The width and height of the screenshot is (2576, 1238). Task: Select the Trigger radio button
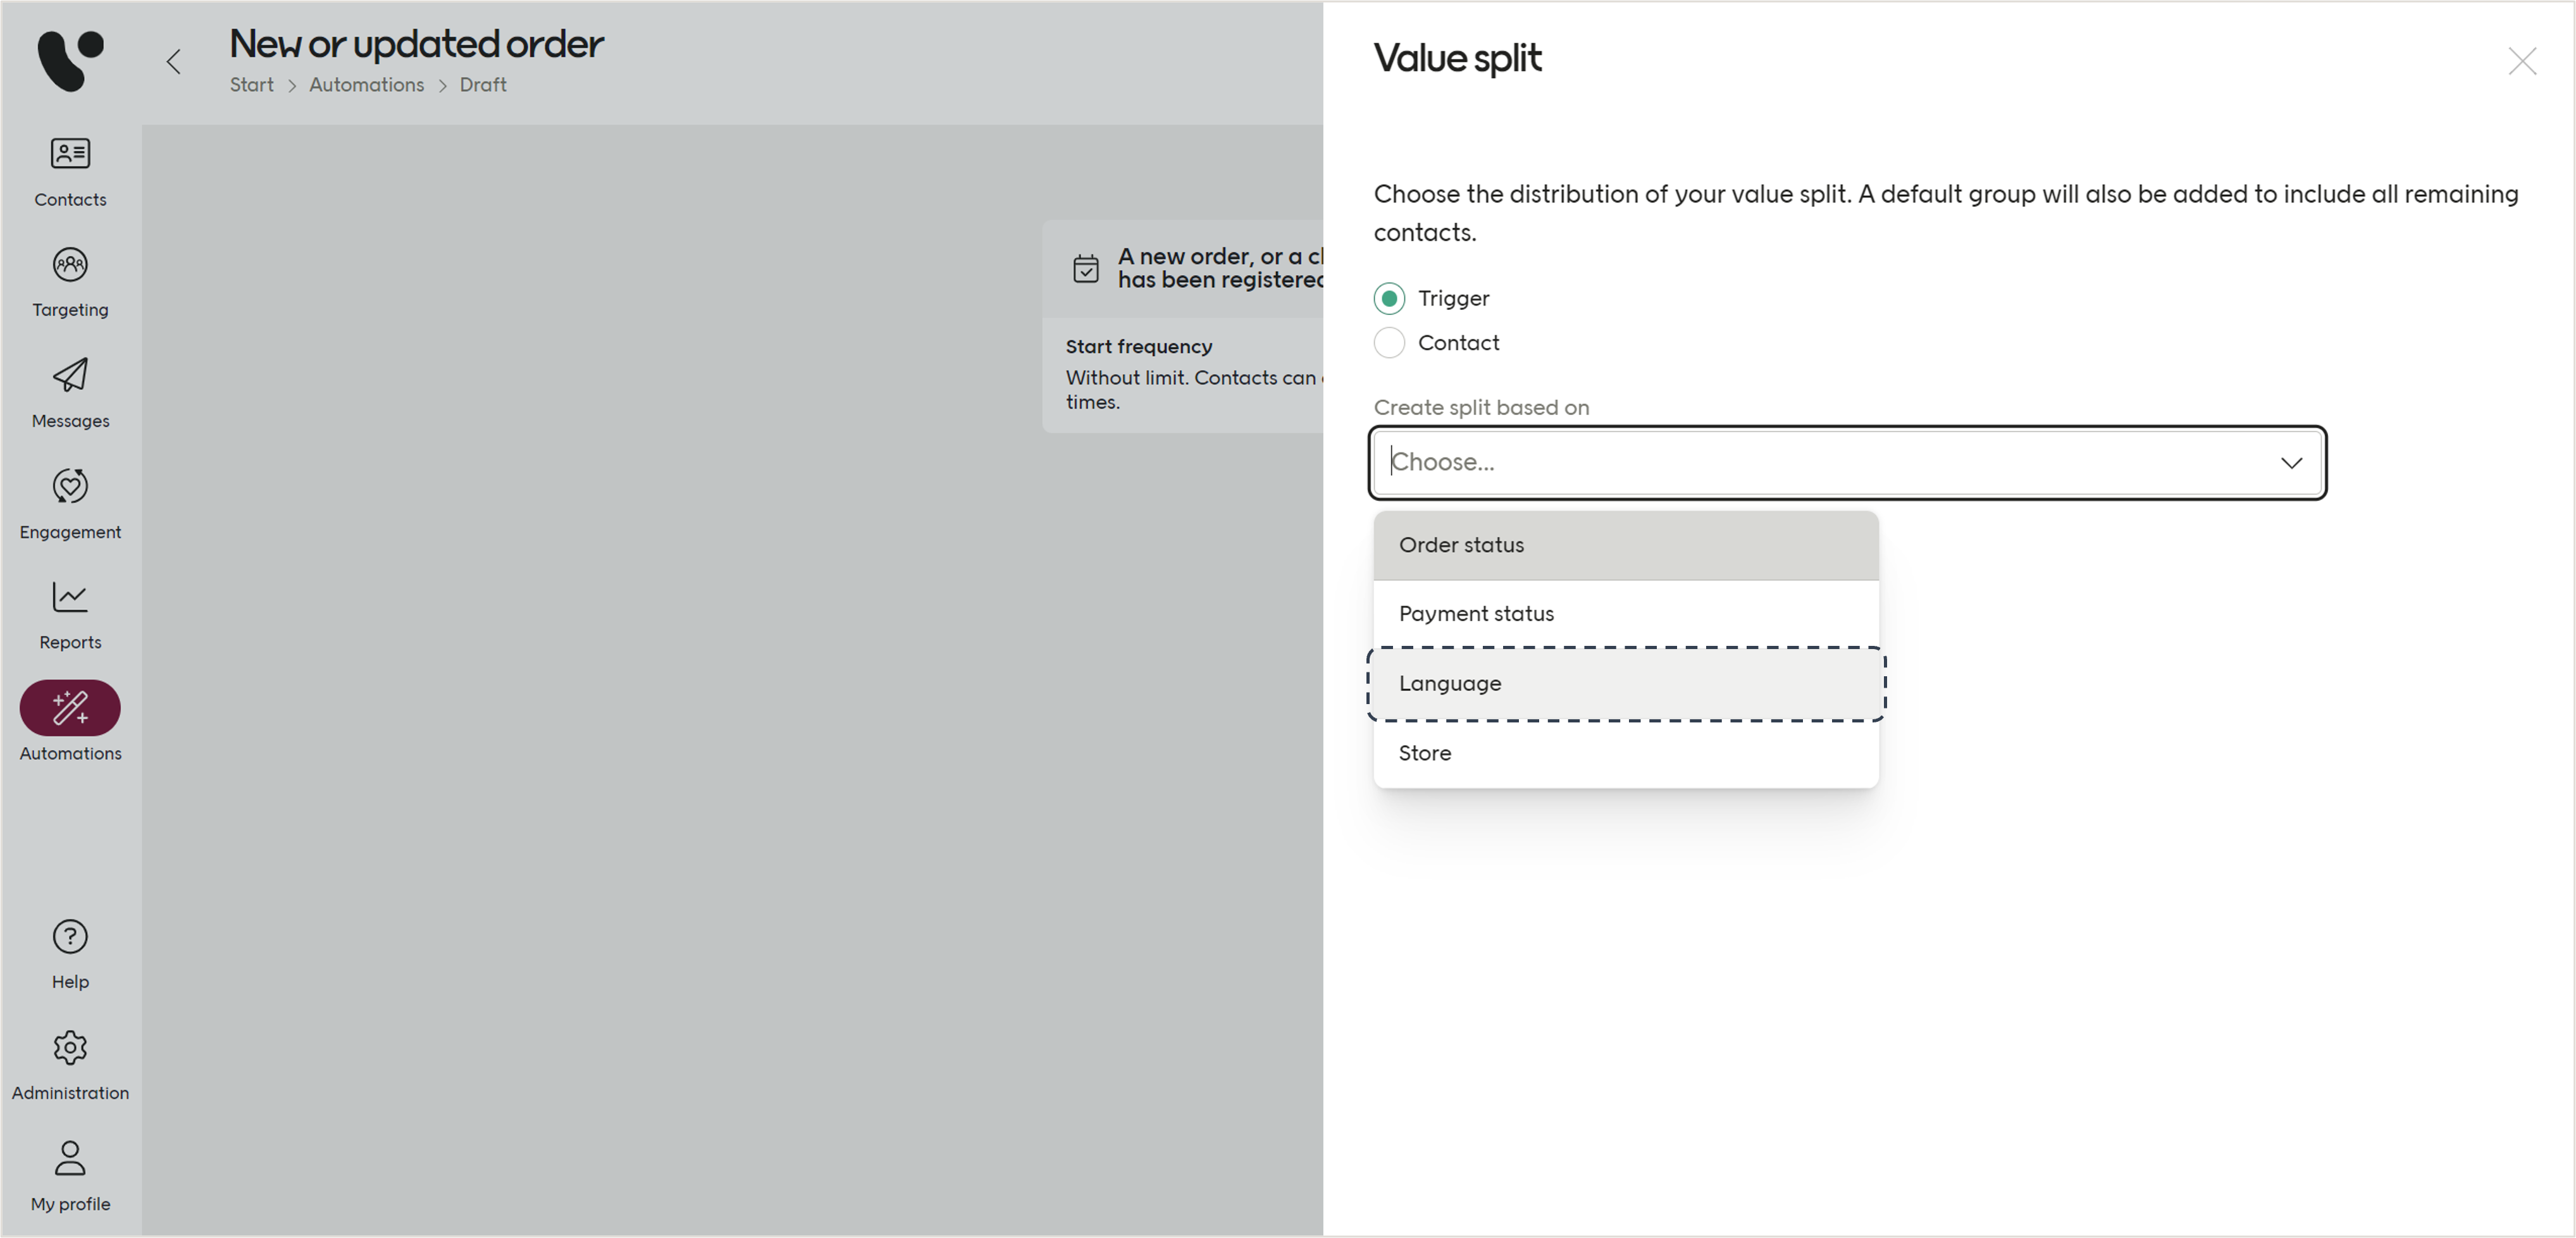click(1389, 297)
